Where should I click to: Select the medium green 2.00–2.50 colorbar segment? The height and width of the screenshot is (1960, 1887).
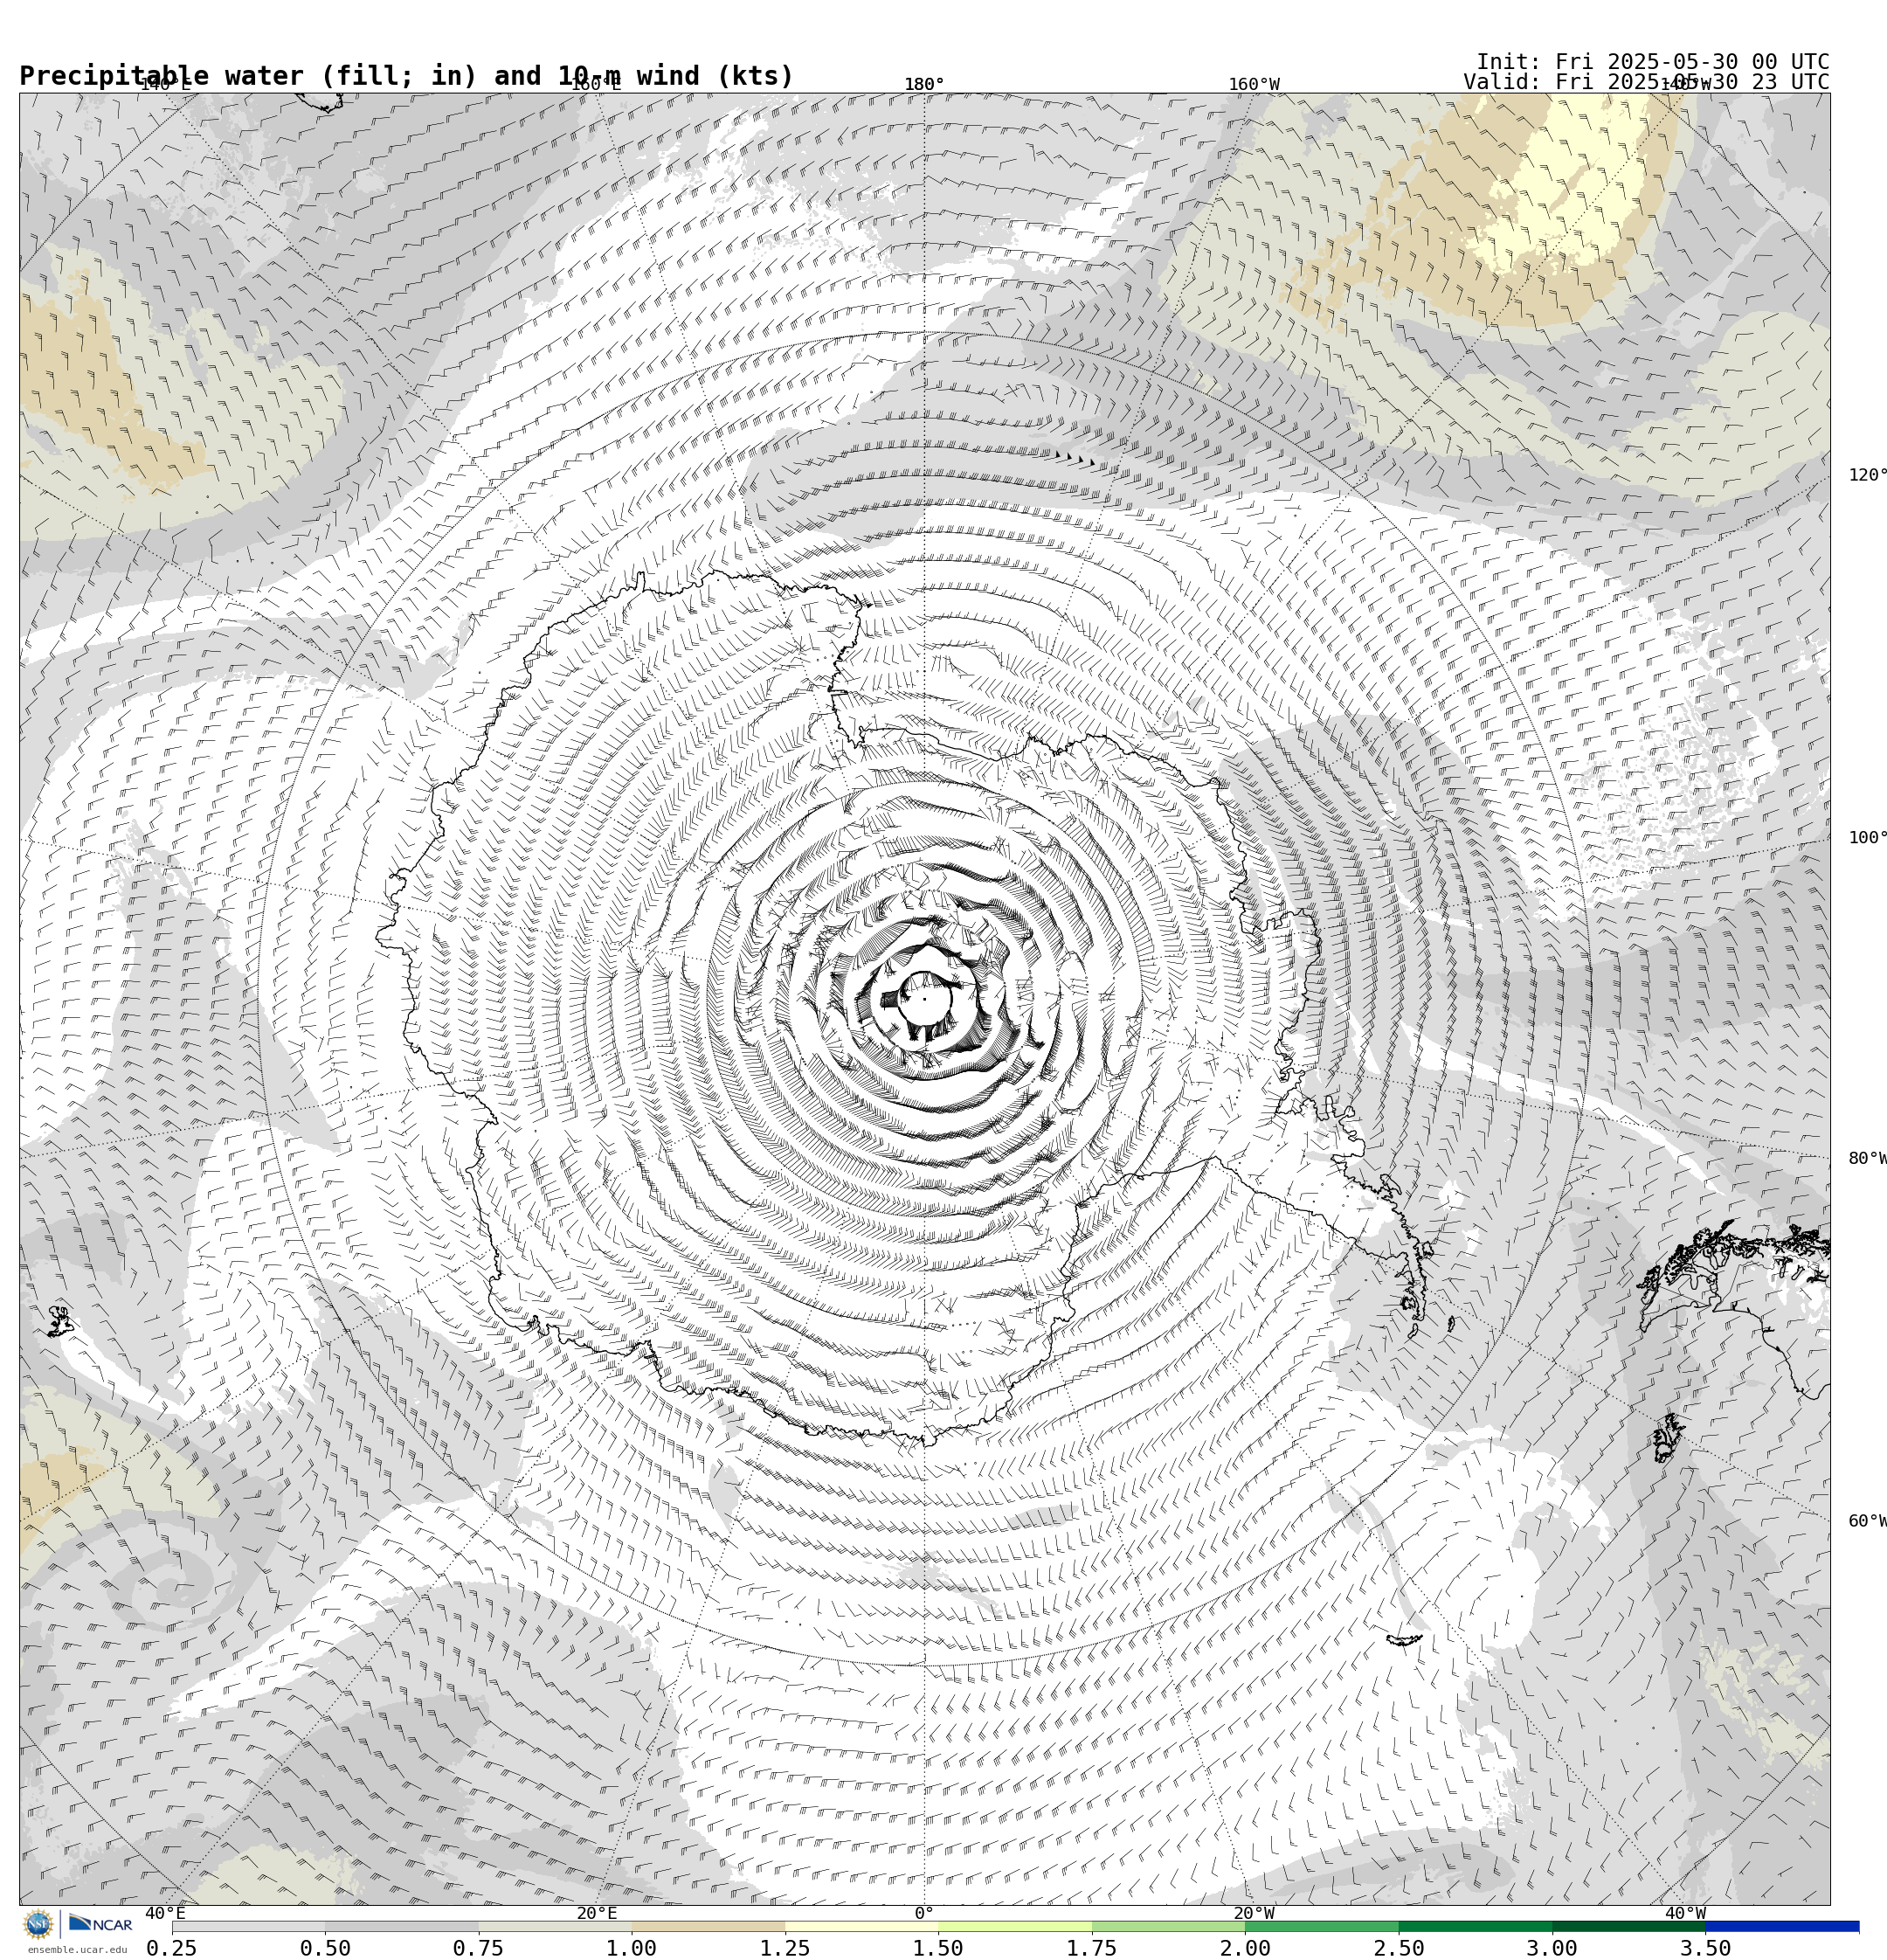click(x=1322, y=1926)
